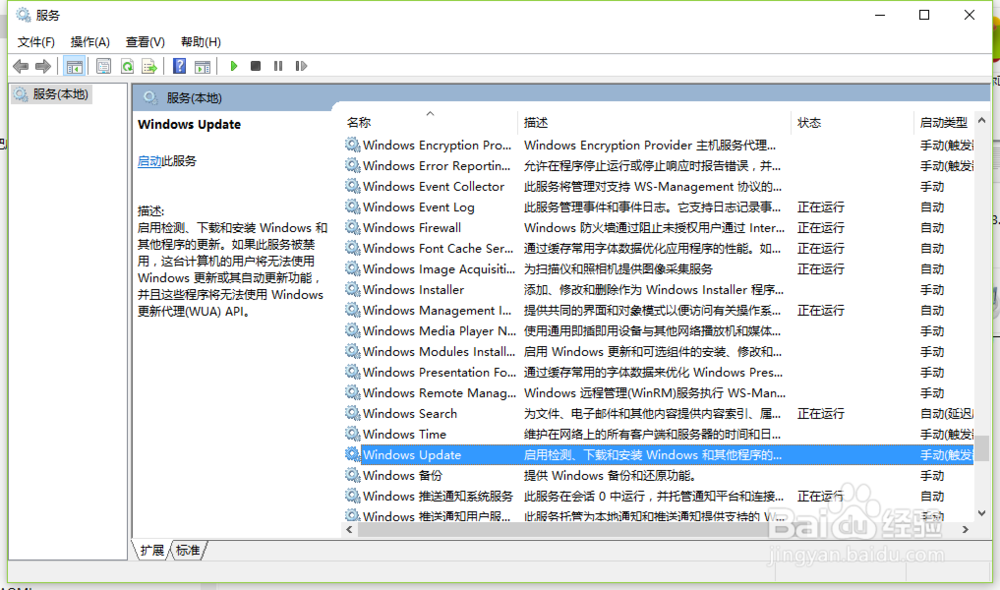The image size is (1000, 590).
Task: Start service with green play icon
Action: [233, 66]
